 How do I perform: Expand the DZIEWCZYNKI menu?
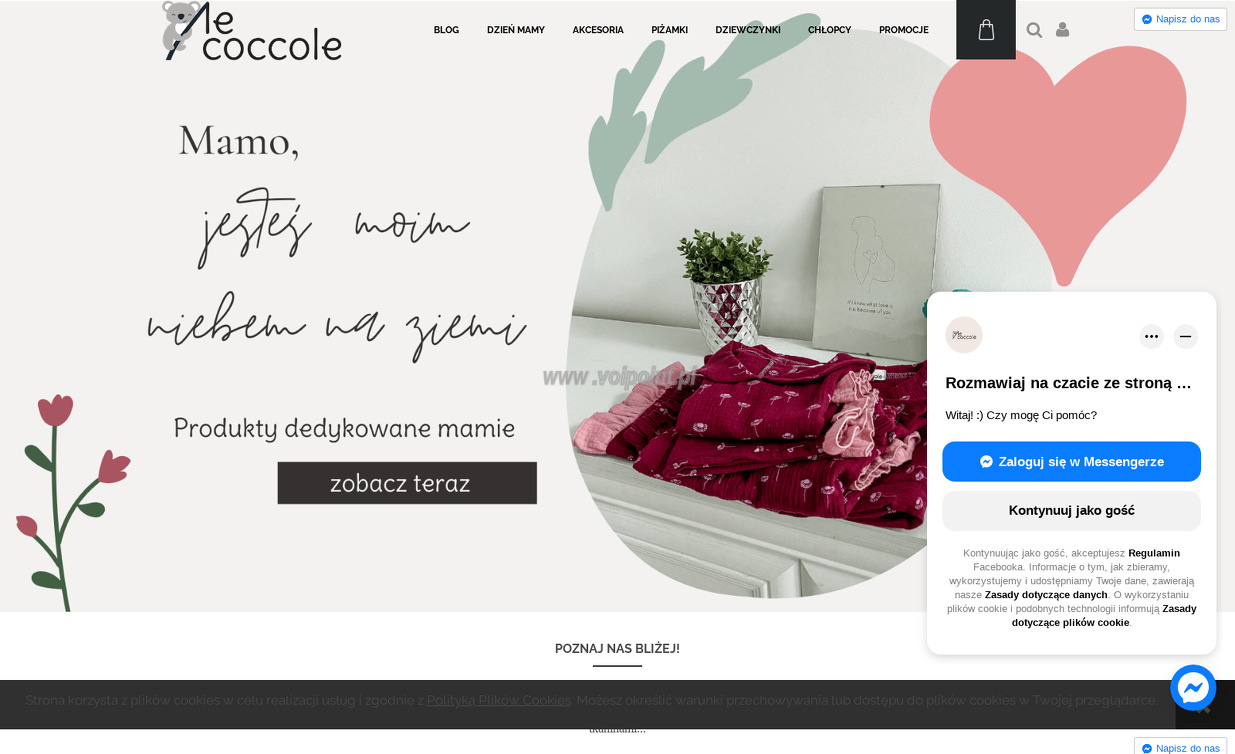(x=748, y=30)
